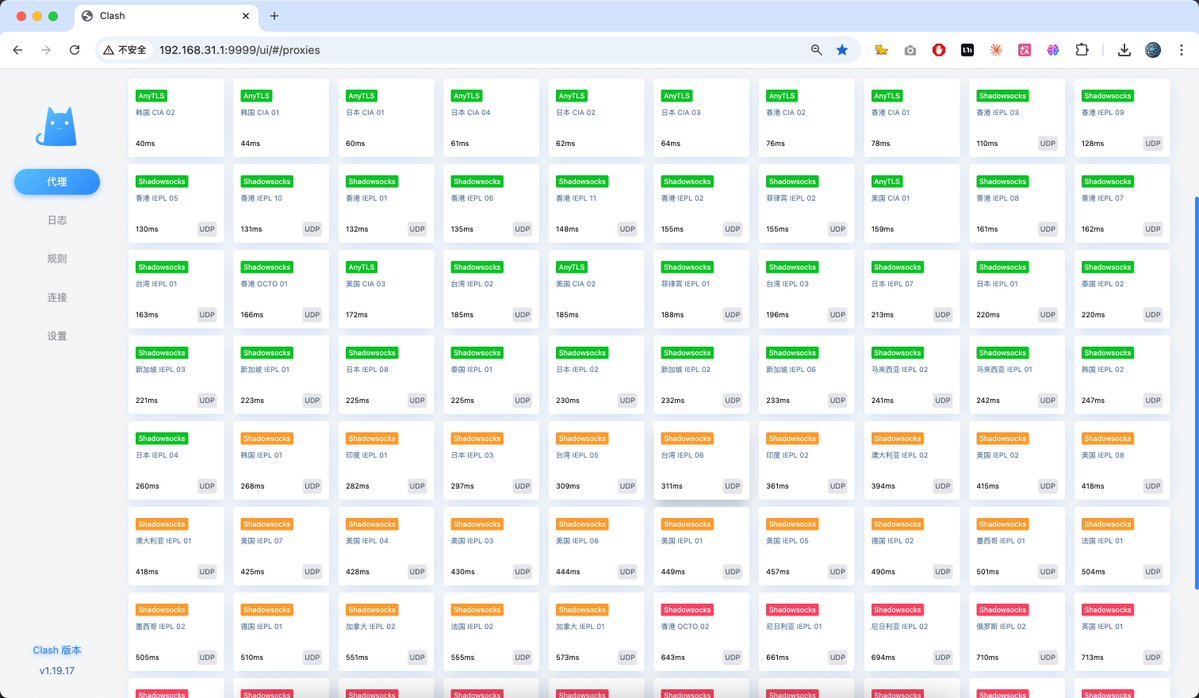
Task: Click AnyTLS tag on 日本 CIA 03
Action: click(x=677, y=96)
